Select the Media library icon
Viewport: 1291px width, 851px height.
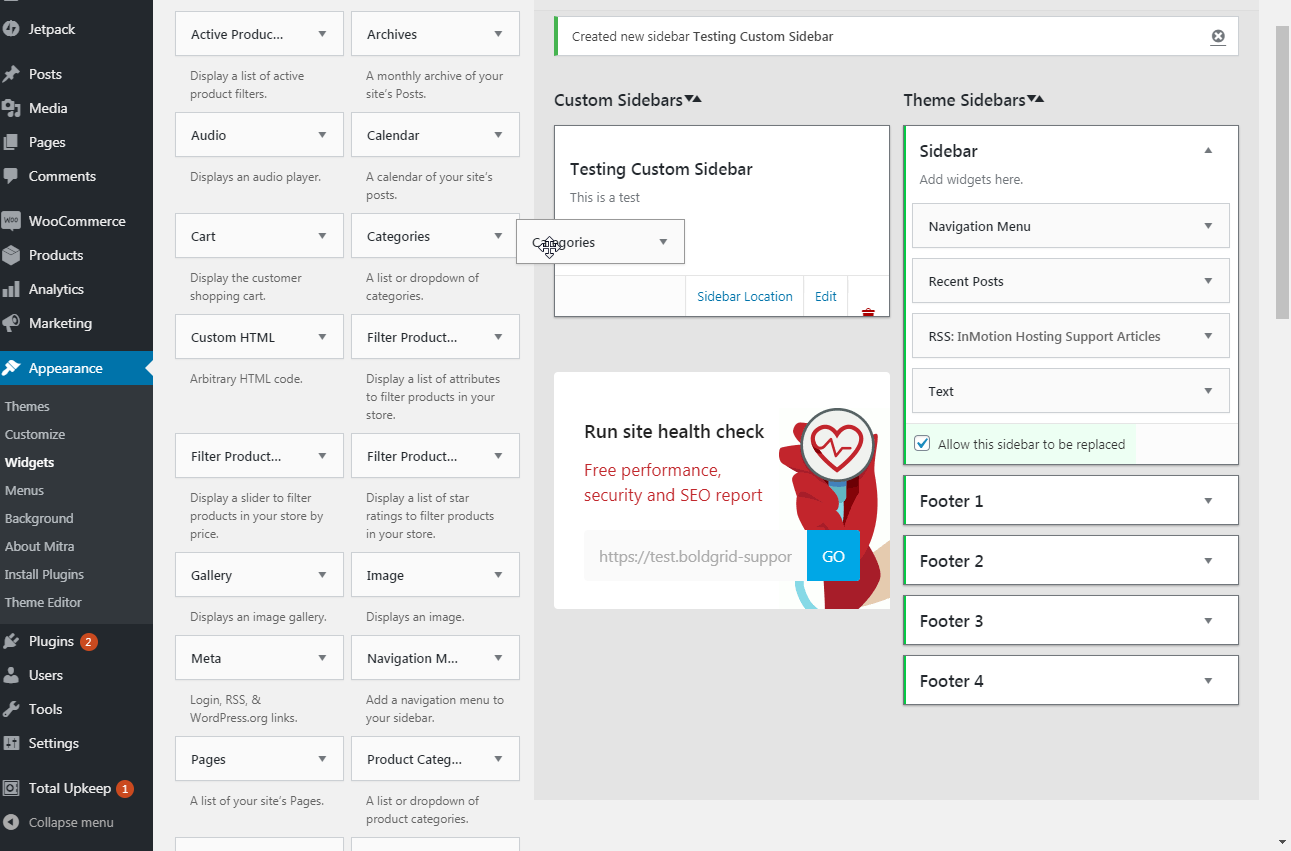17,108
